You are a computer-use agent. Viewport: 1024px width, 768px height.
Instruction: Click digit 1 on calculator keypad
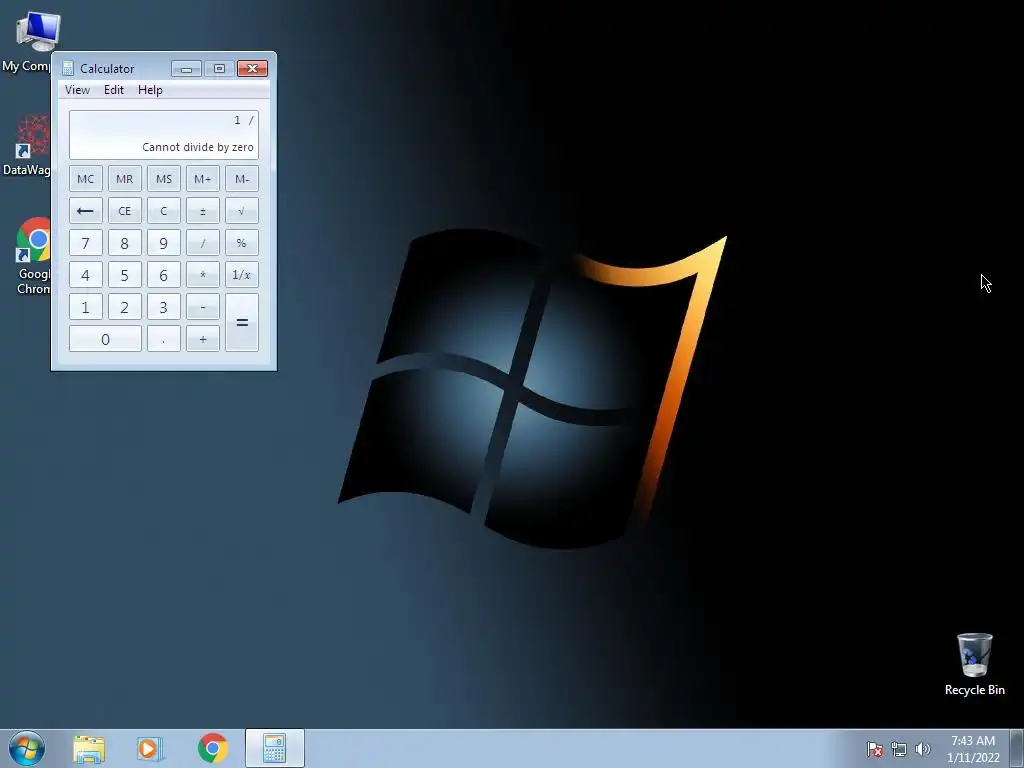point(86,307)
